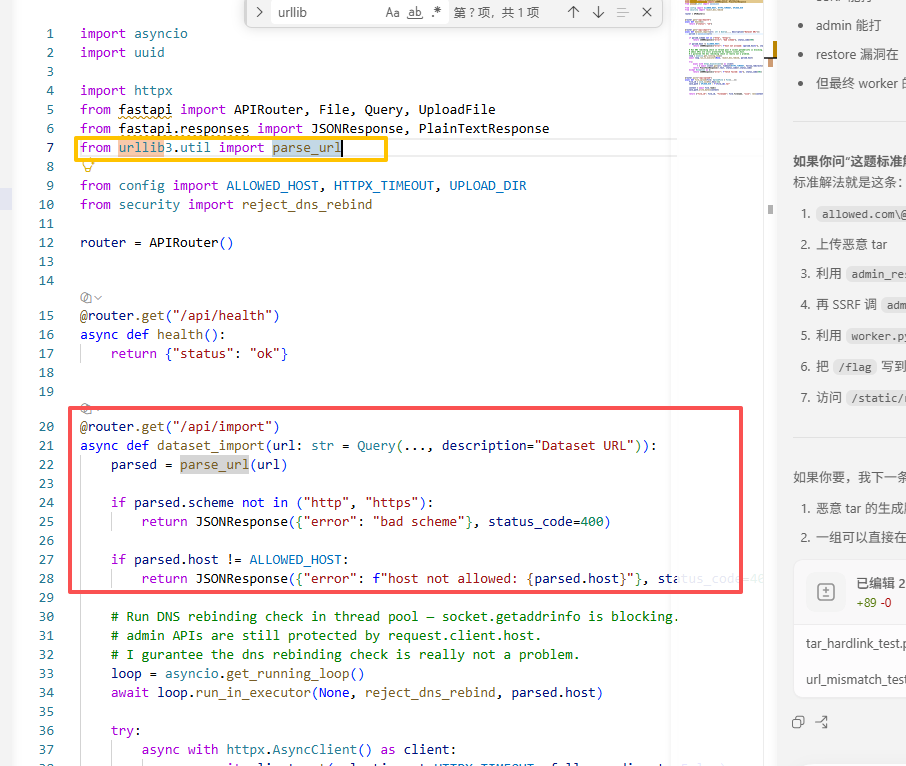Click "dataset_import" function name on line 21
Viewport: 906px width, 766px height.
click(210, 445)
